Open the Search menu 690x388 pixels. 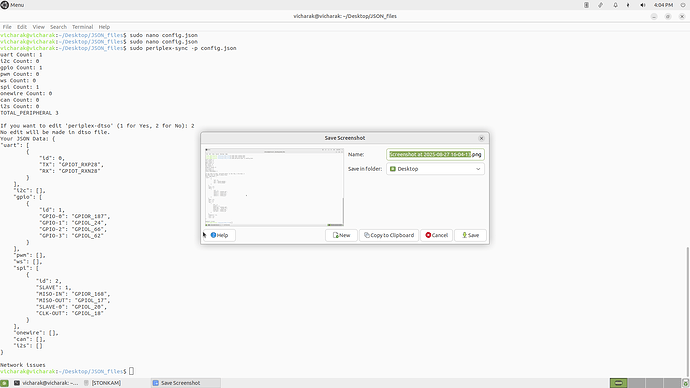[58, 27]
